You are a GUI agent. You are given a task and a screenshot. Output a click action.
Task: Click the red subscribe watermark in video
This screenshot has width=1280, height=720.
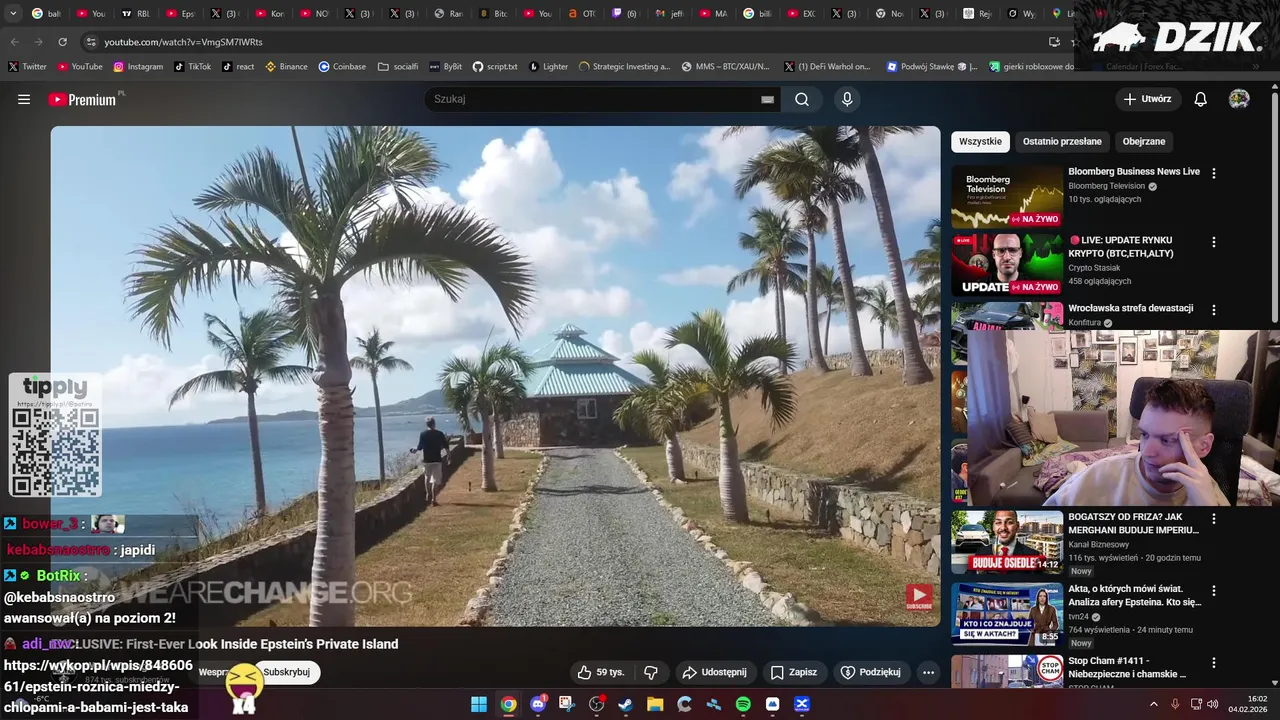click(x=919, y=597)
